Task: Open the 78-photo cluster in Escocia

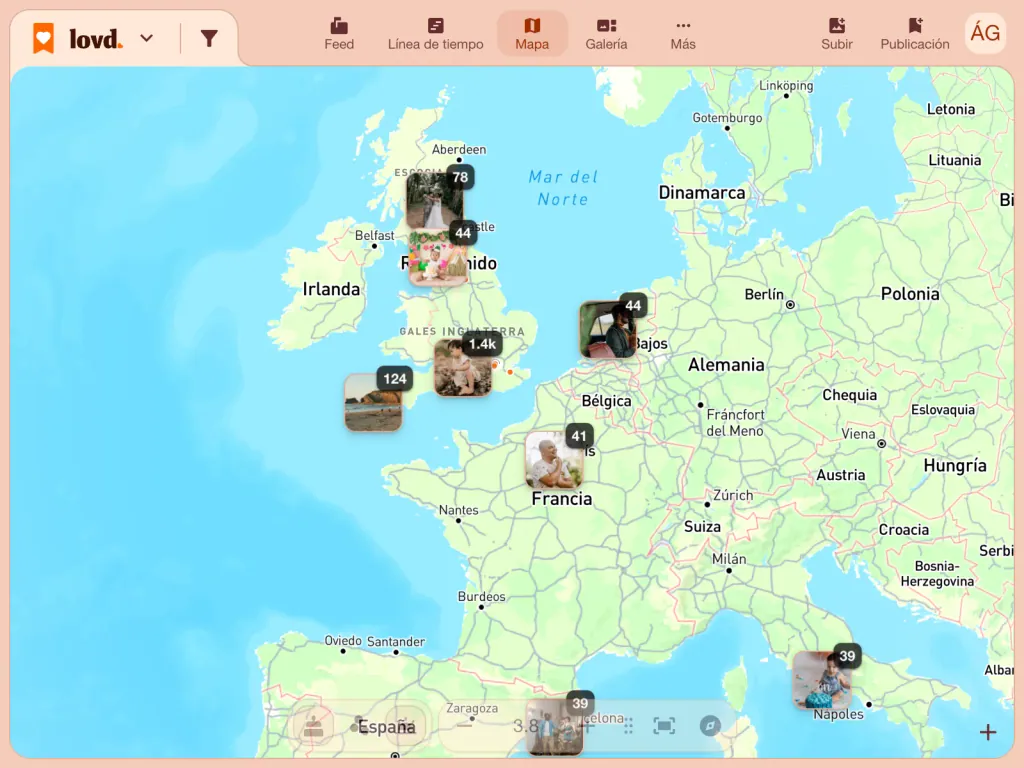Action: coord(436,200)
